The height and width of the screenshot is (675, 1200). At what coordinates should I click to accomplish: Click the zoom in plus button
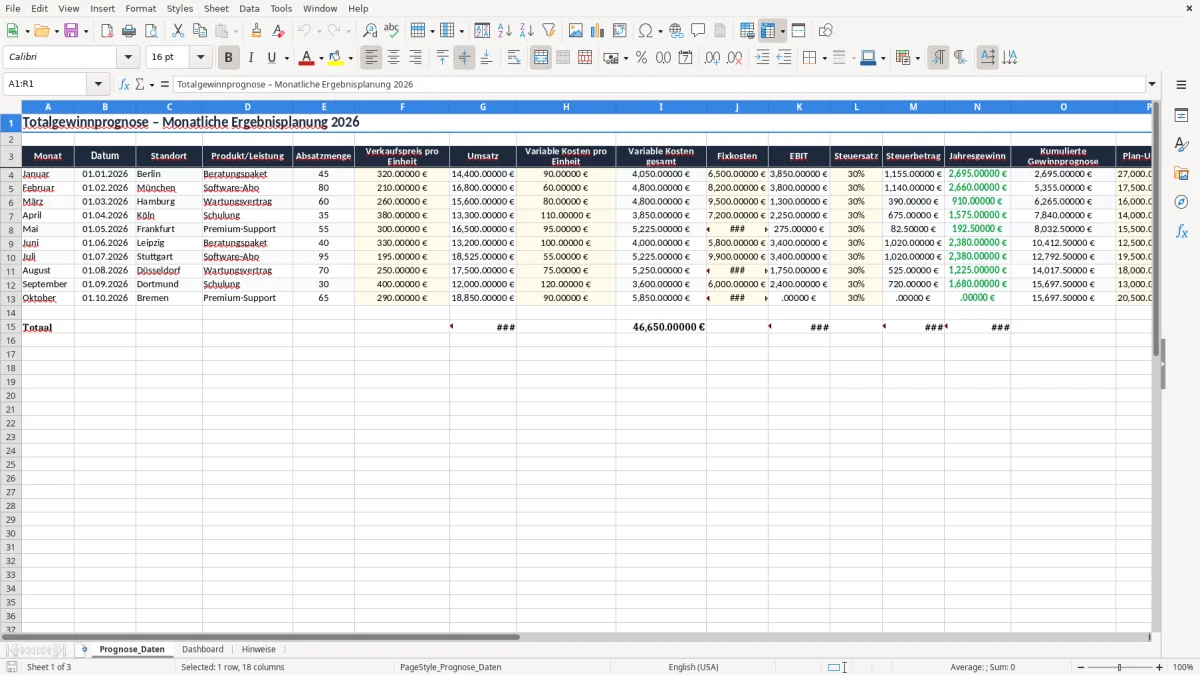(x=1160, y=667)
